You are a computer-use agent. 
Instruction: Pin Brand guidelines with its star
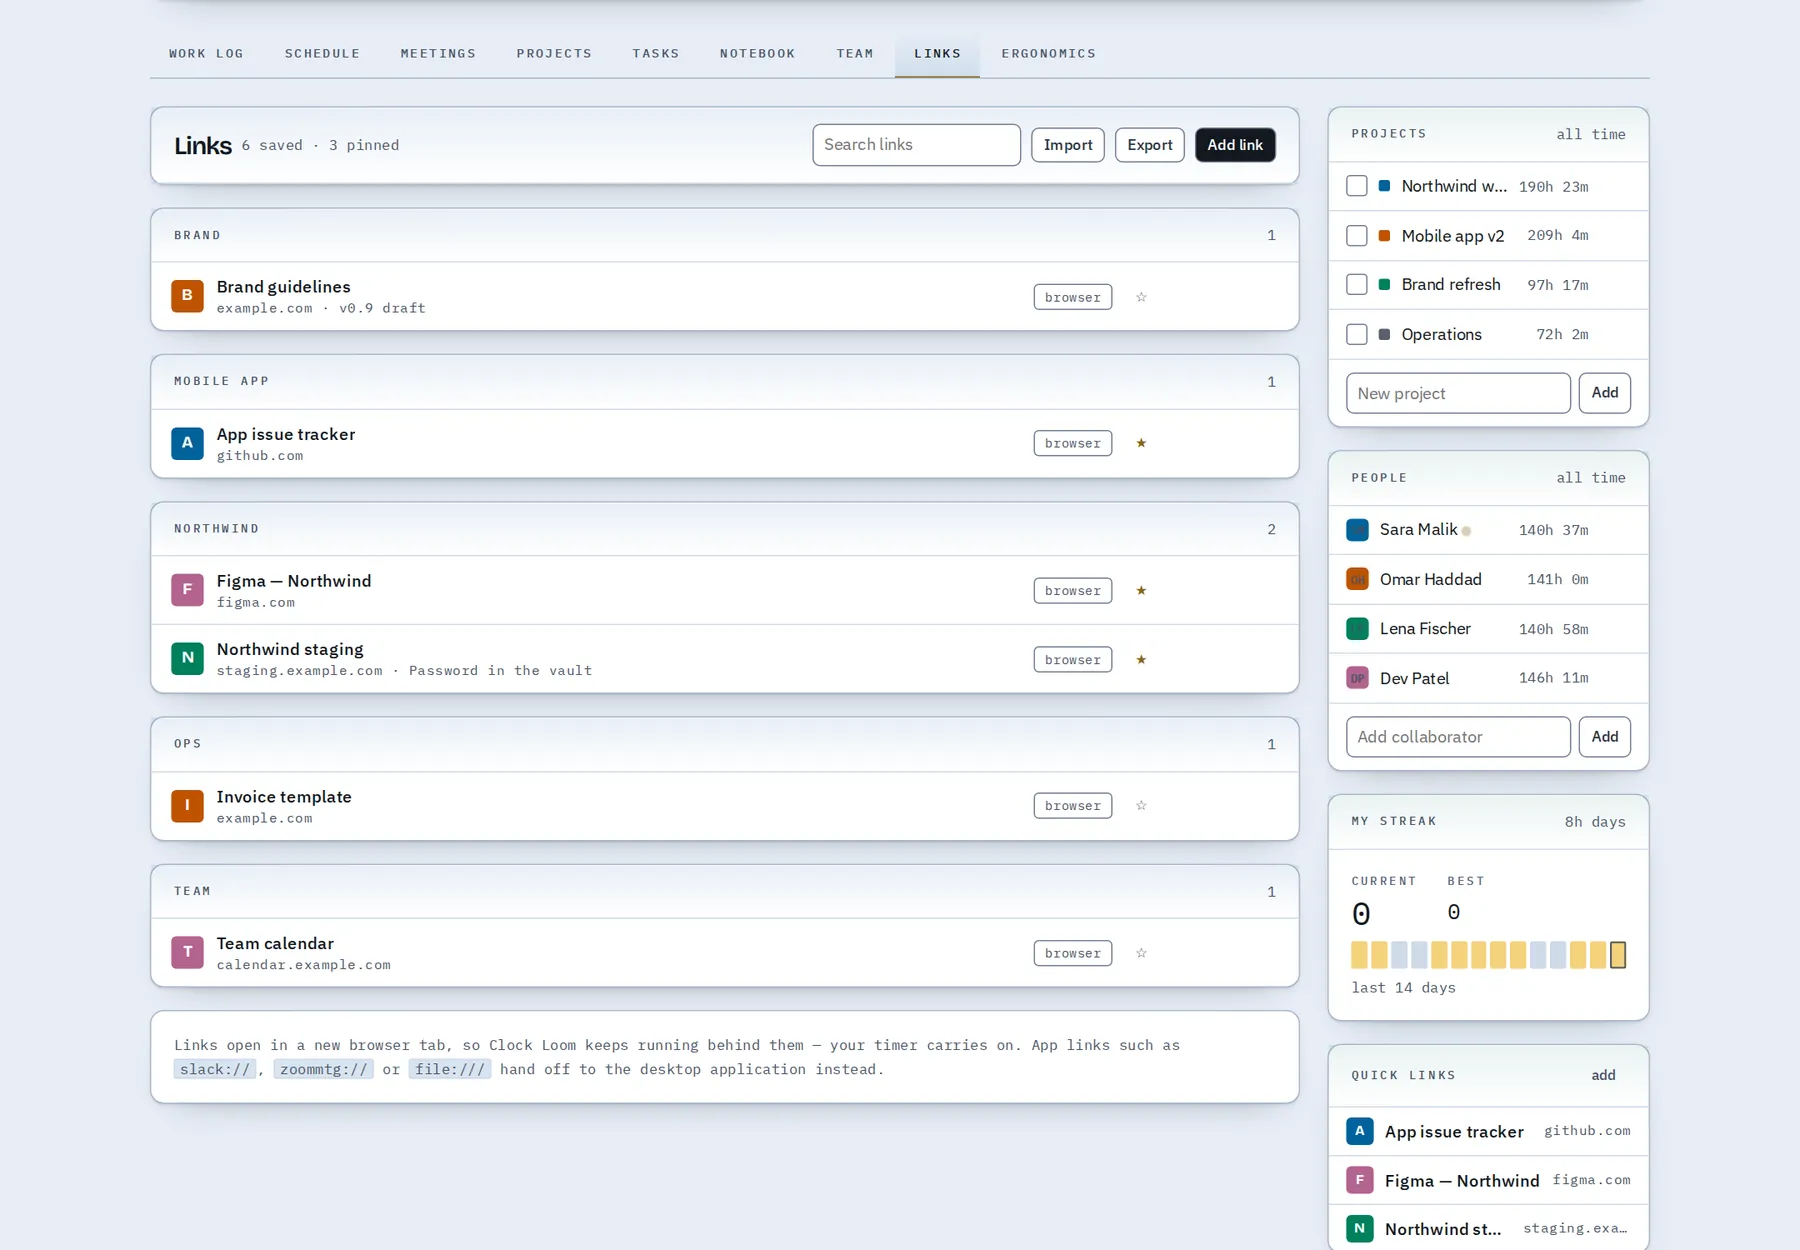point(1141,297)
